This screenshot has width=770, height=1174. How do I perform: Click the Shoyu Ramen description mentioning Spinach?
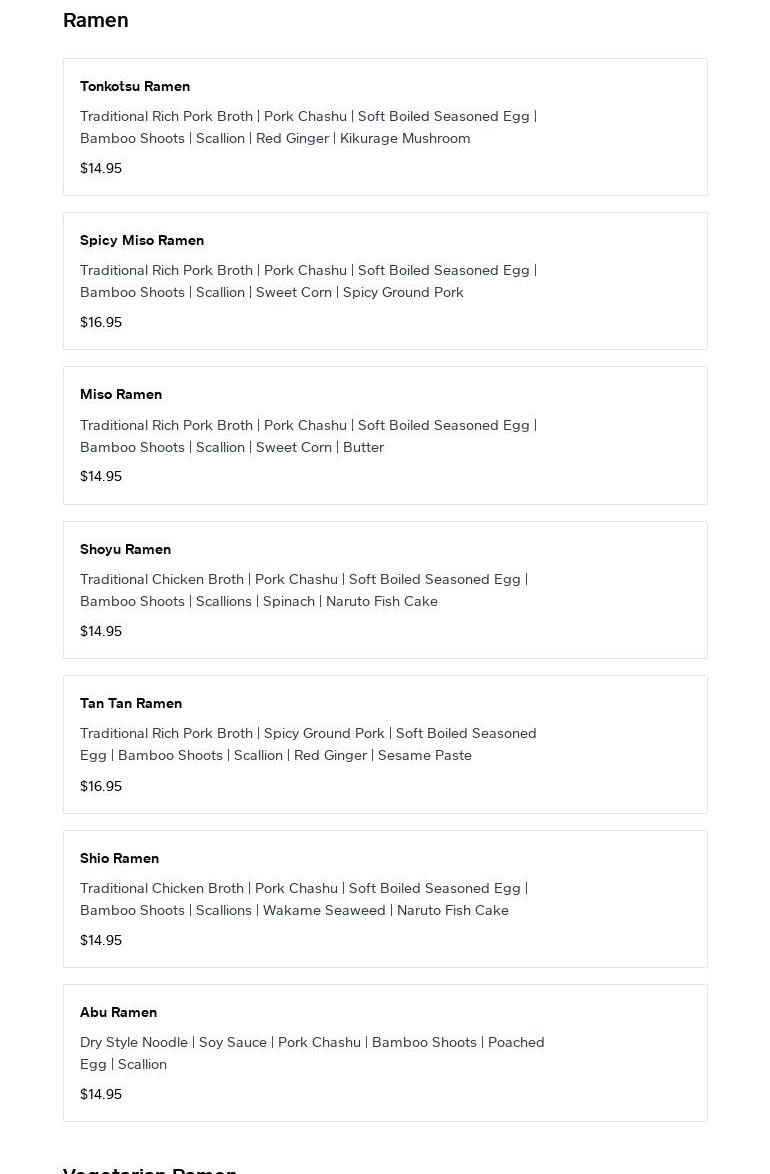click(304, 590)
